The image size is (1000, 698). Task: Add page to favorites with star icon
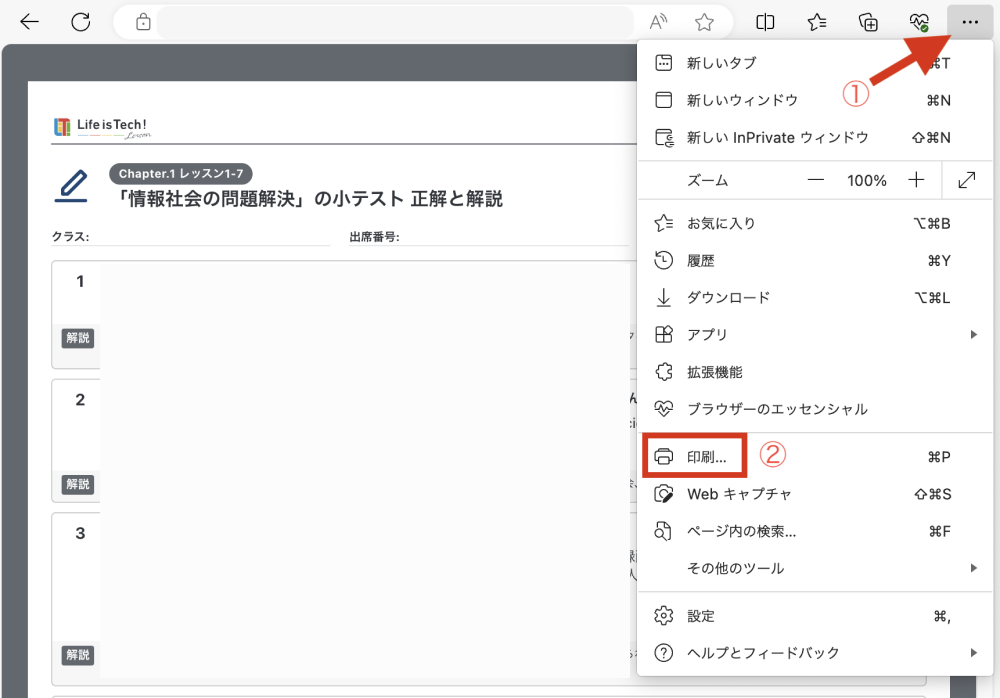click(x=704, y=22)
